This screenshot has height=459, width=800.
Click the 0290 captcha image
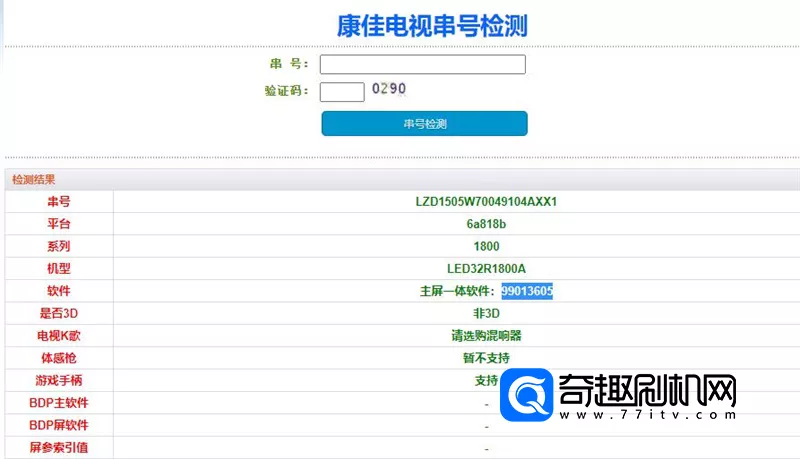point(389,89)
